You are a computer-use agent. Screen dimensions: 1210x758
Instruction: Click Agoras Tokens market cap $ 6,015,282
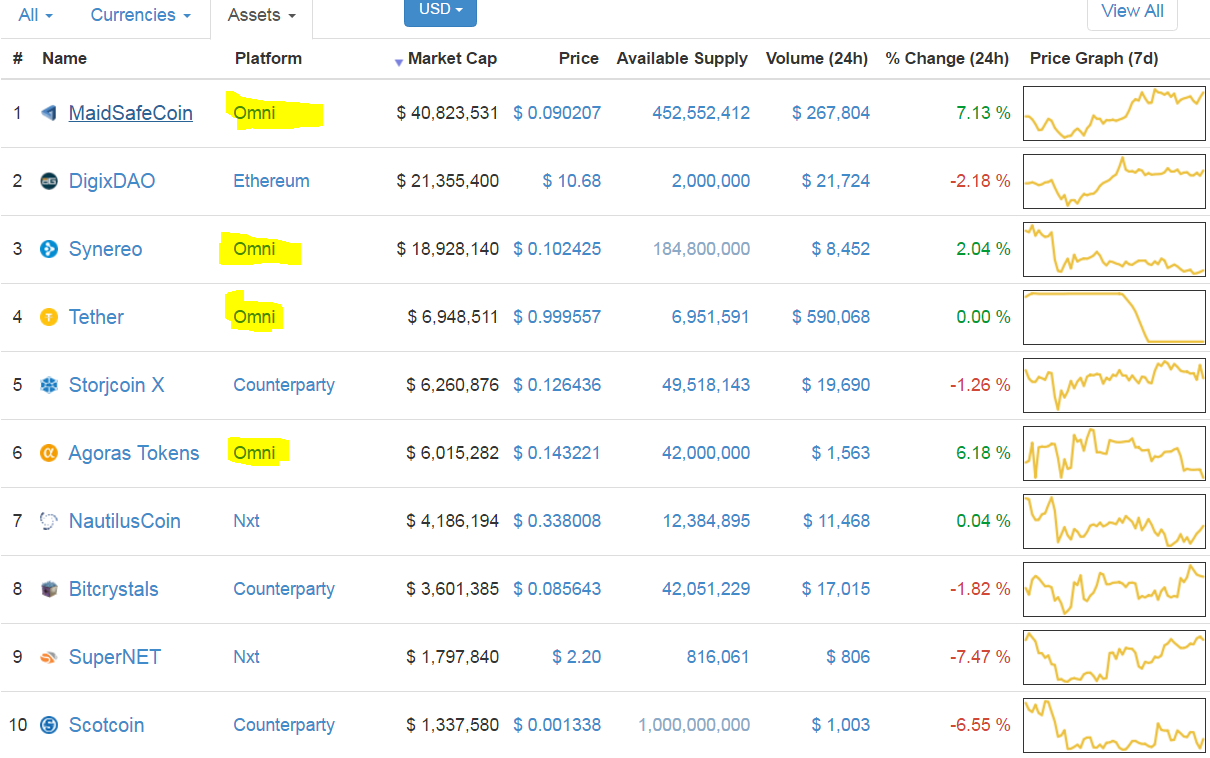(452, 453)
